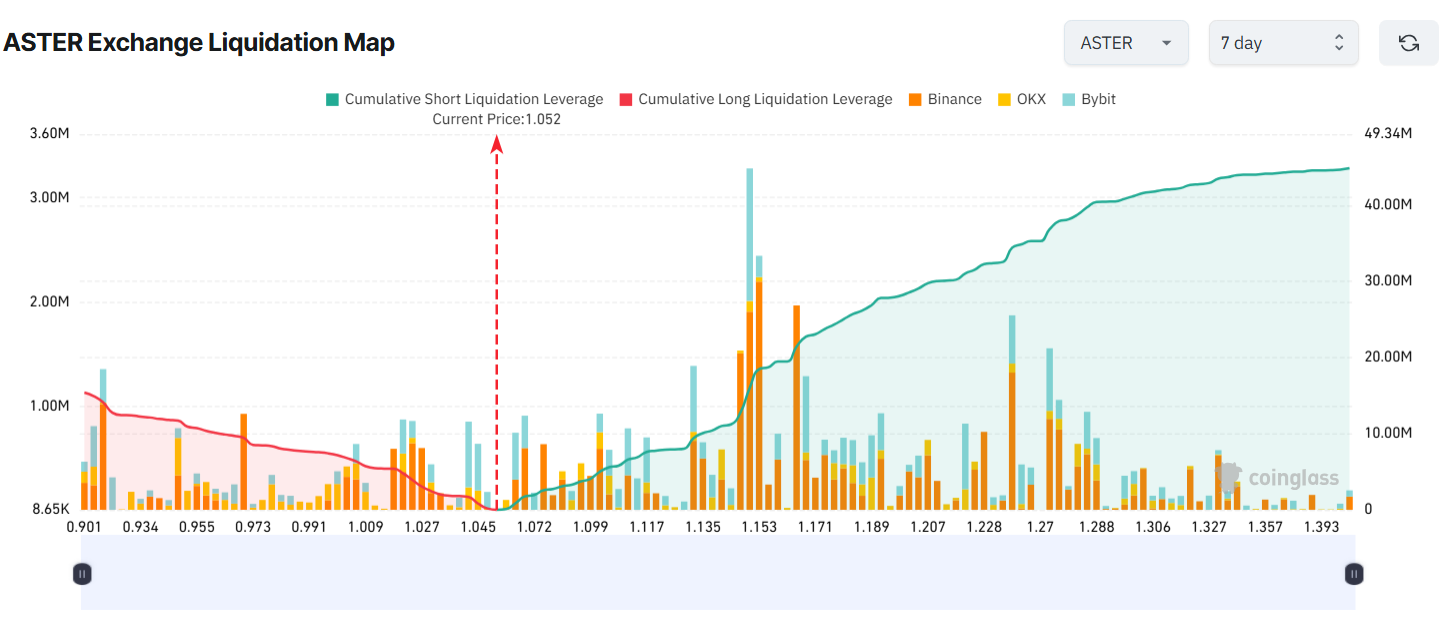Expand the ASTER dropdown arrow
This screenshot has height=622, width=1442.
[x=1165, y=44]
